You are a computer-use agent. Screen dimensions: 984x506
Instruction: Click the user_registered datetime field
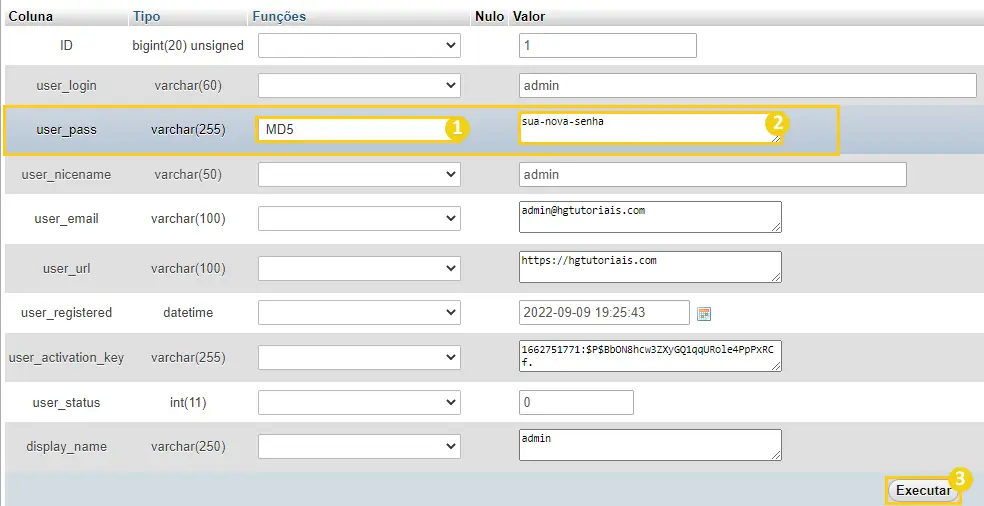(x=604, y=313)
